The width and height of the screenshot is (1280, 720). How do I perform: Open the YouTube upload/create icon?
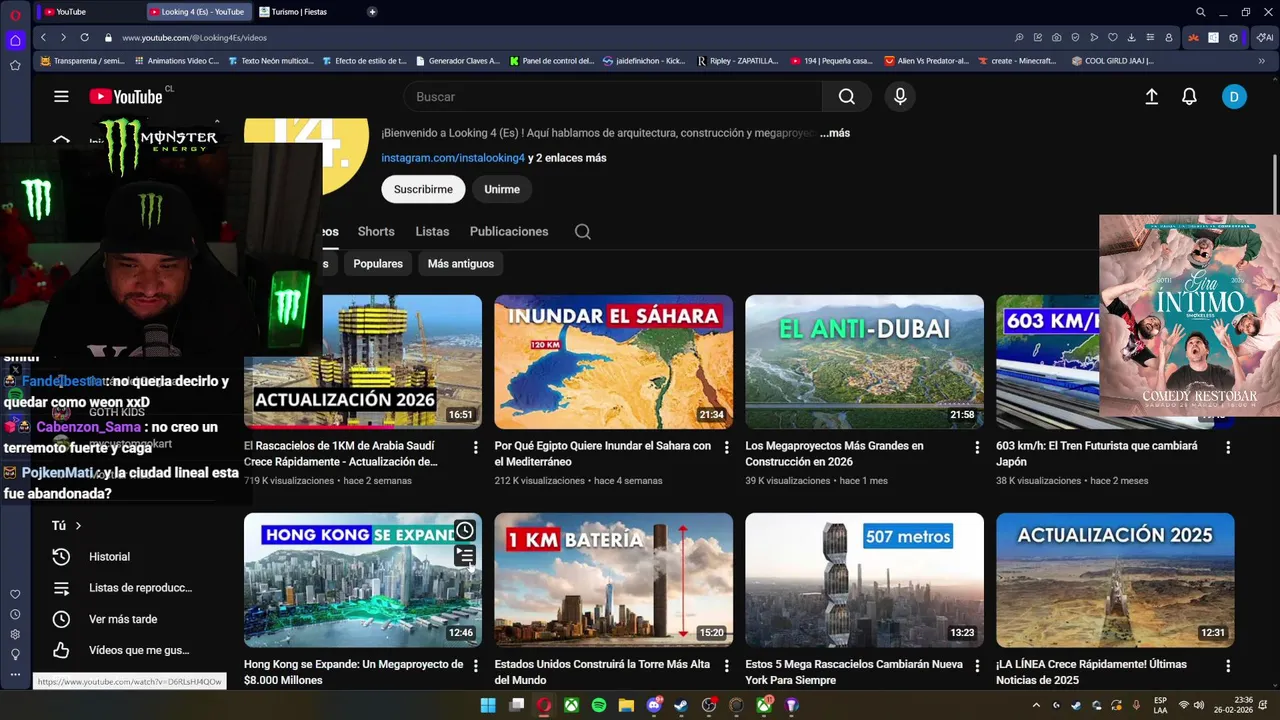1151,97
